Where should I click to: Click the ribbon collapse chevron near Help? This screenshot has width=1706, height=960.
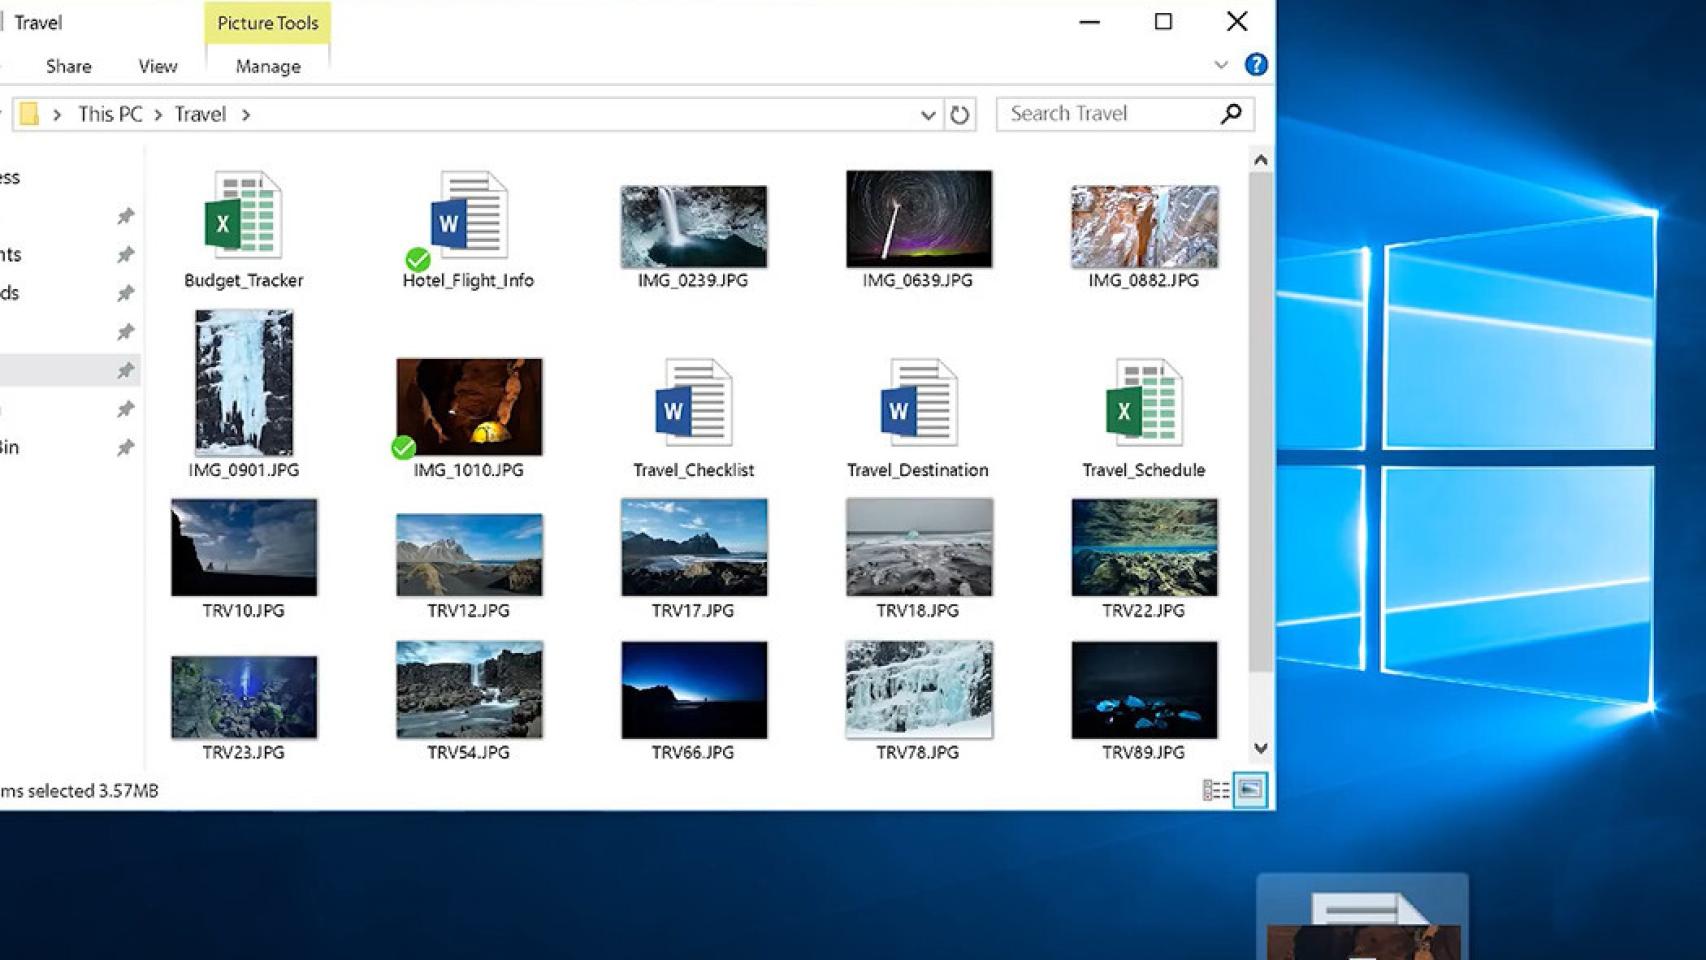click(x=1221, y=64)
